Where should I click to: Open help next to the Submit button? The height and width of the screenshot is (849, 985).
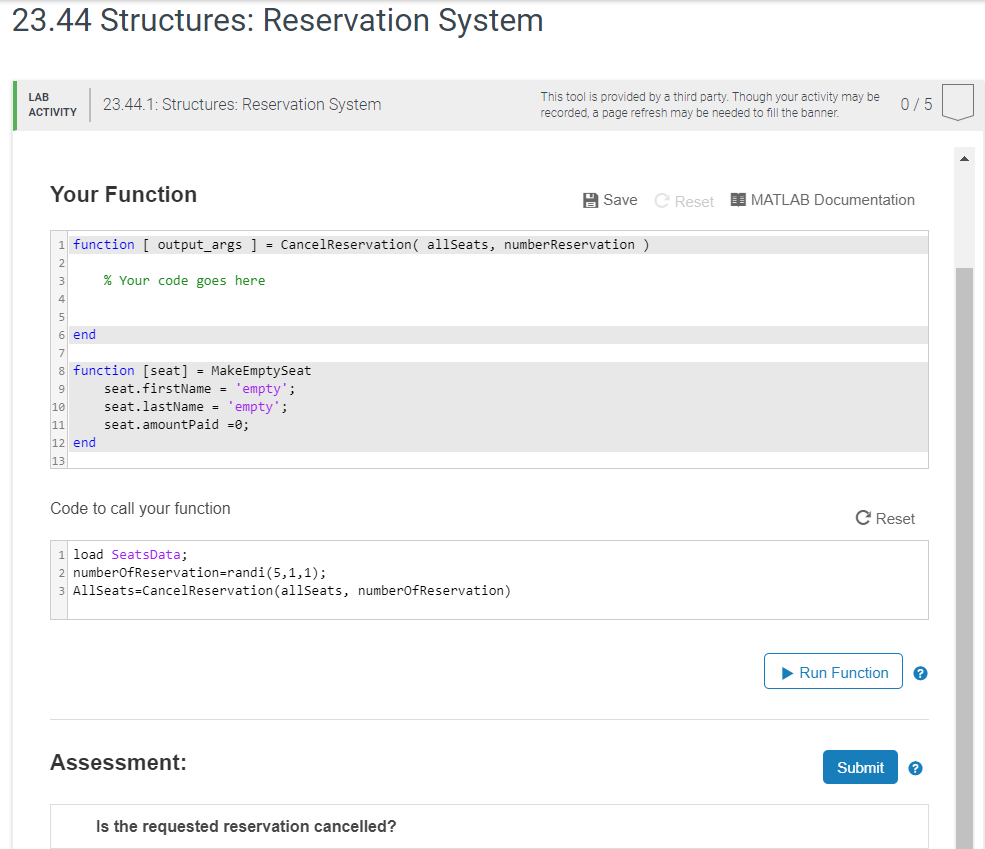(915, 768)
